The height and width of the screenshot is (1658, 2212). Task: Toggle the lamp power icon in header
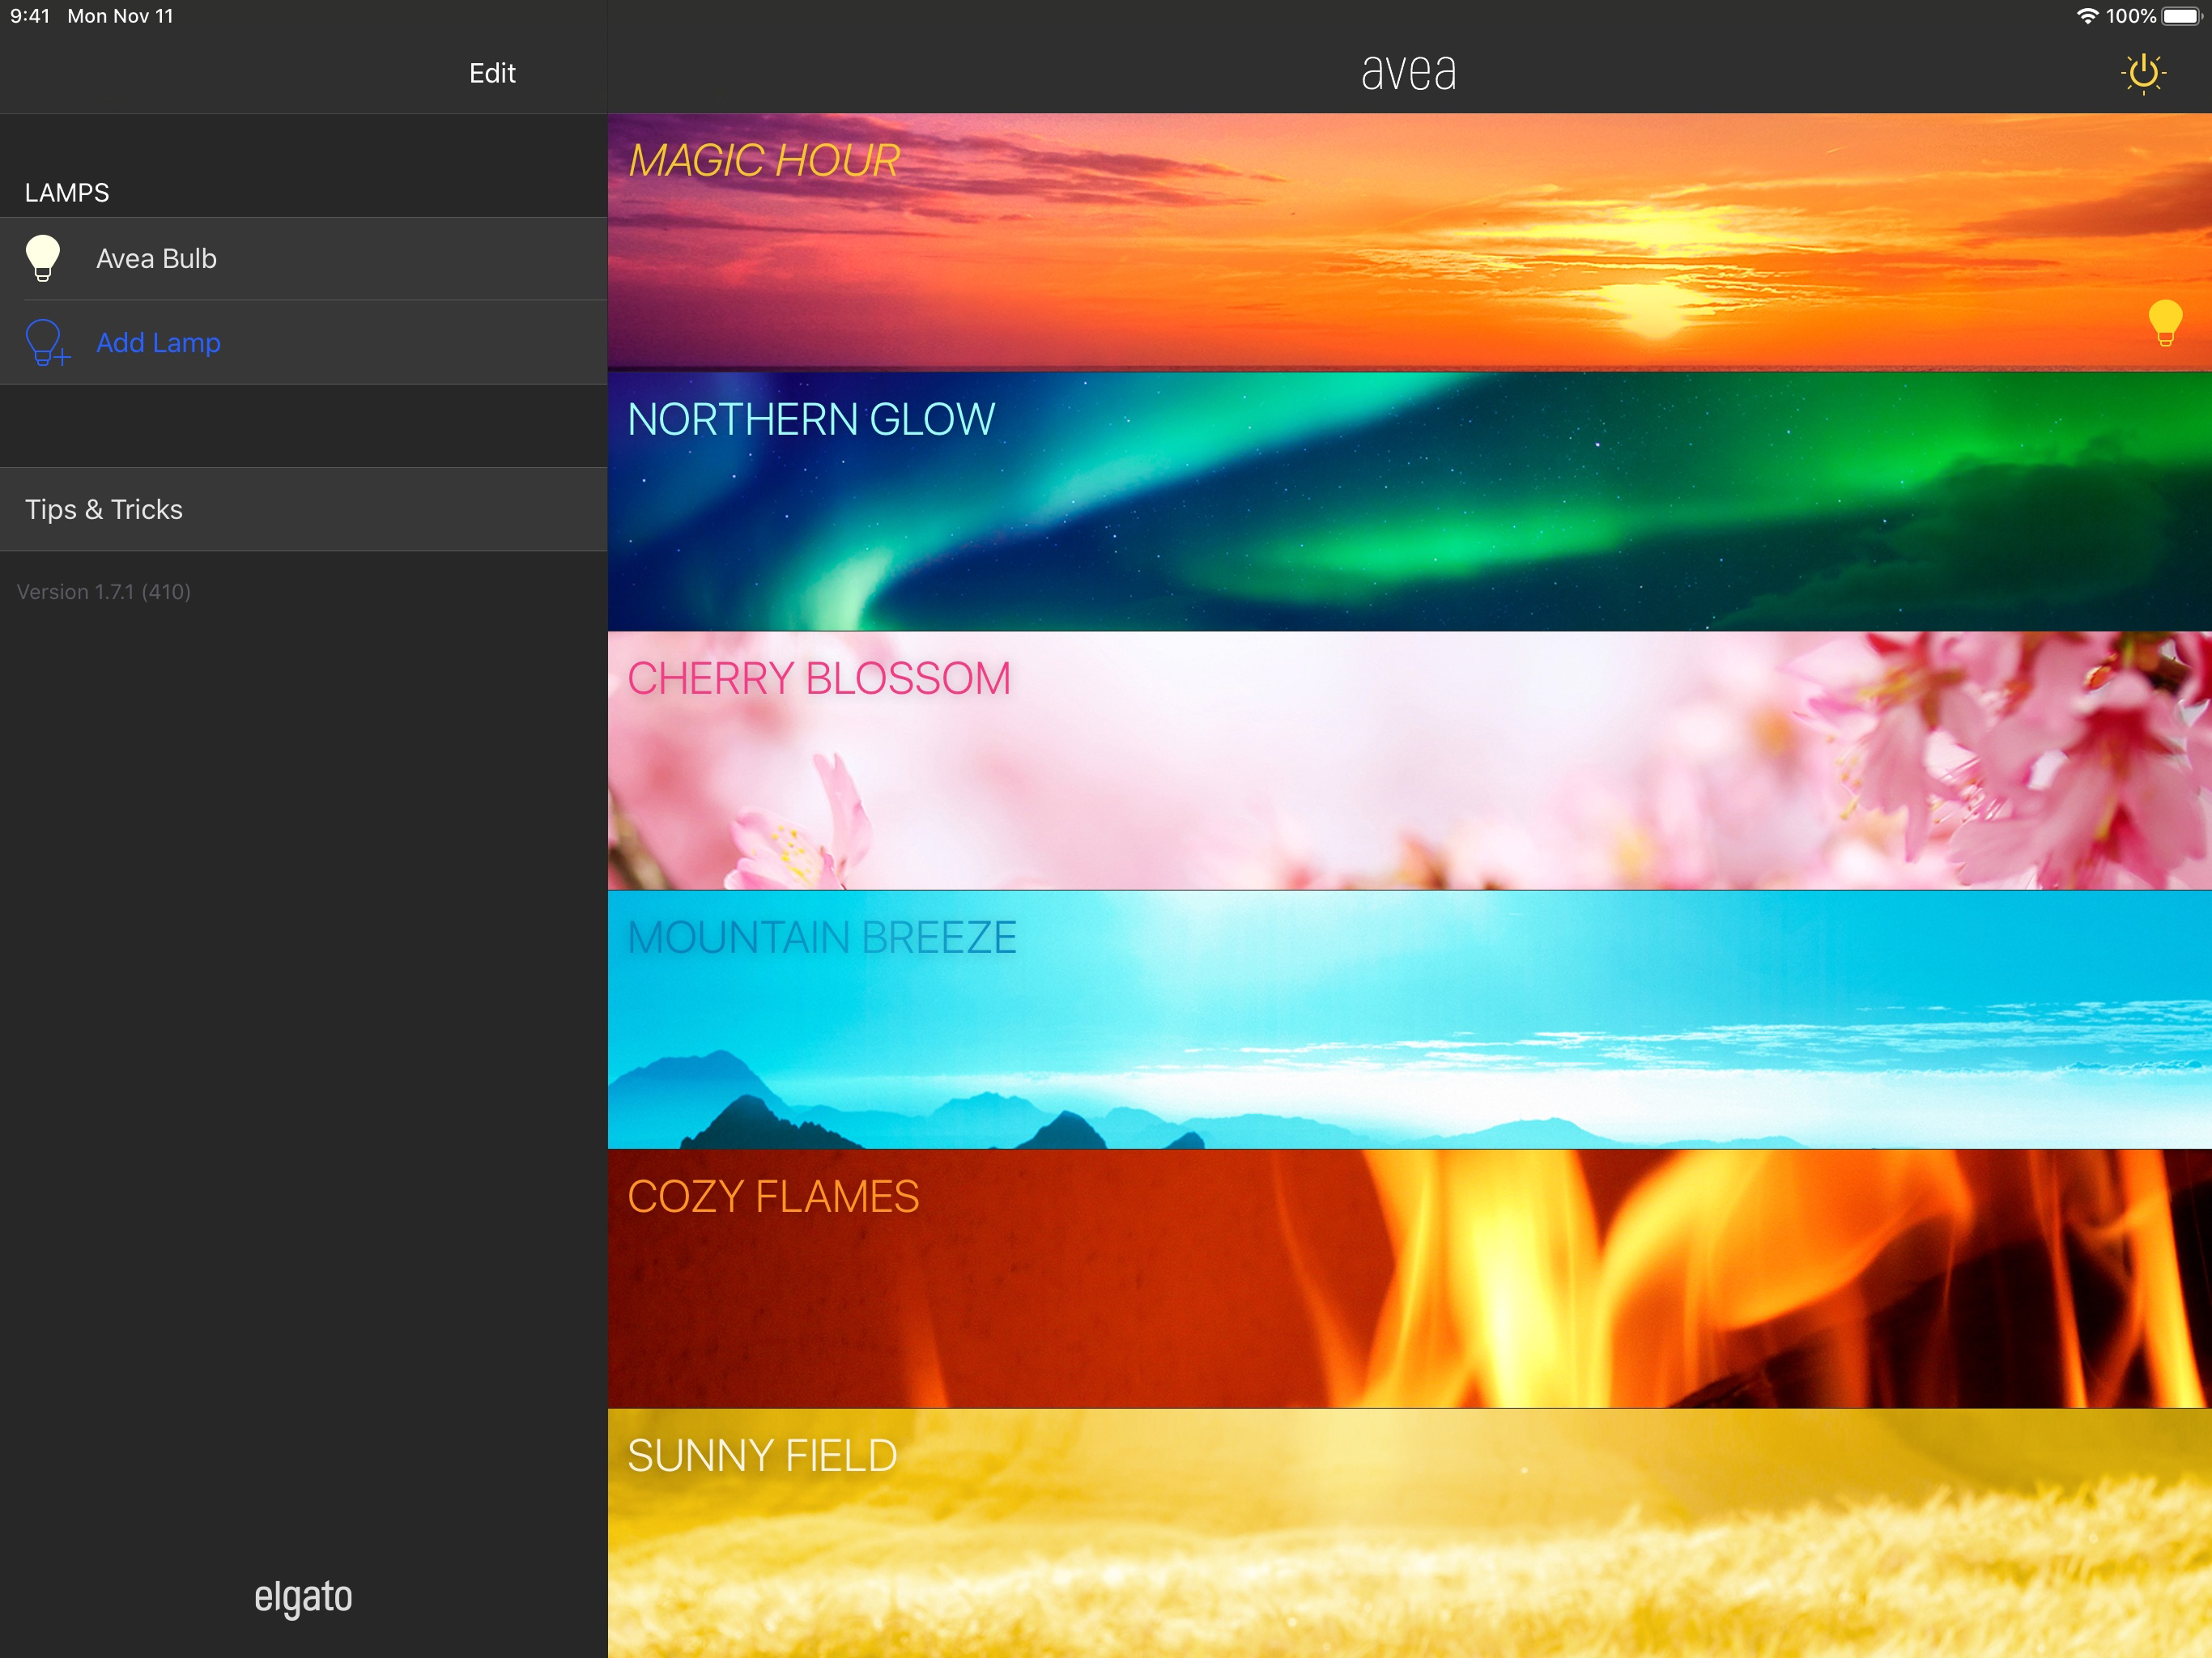[2143, 73]
